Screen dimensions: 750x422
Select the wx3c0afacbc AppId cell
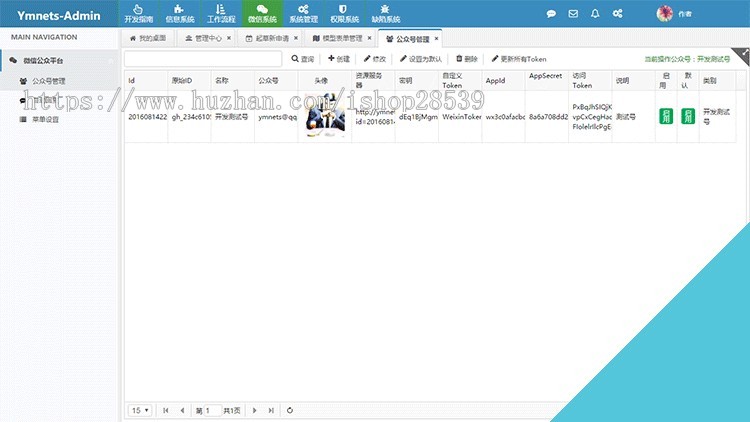click(503, 117)
